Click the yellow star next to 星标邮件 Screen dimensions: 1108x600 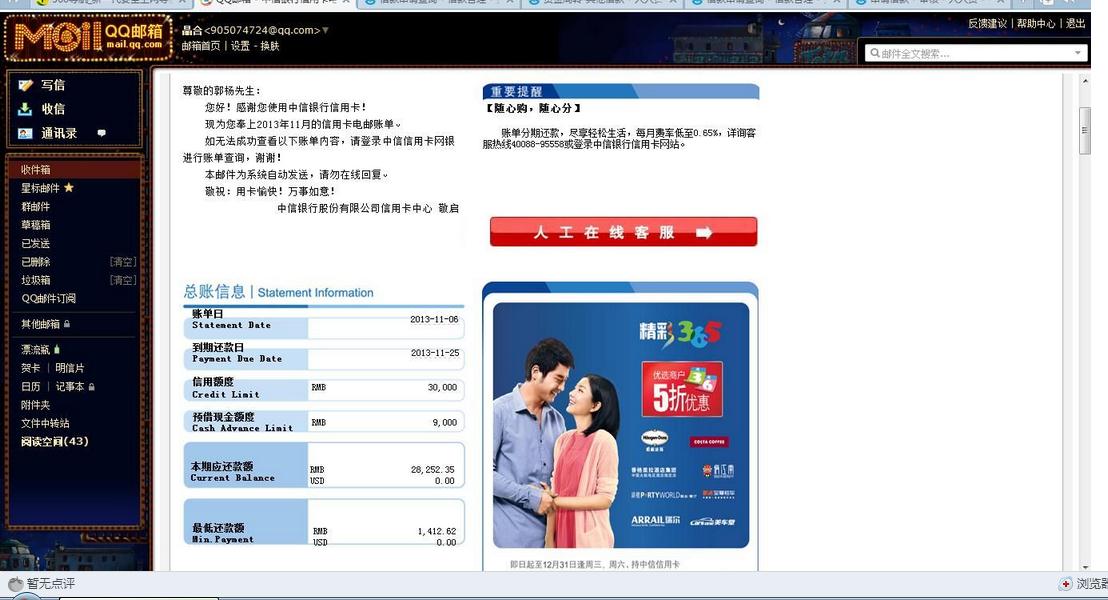coord(69,187)
